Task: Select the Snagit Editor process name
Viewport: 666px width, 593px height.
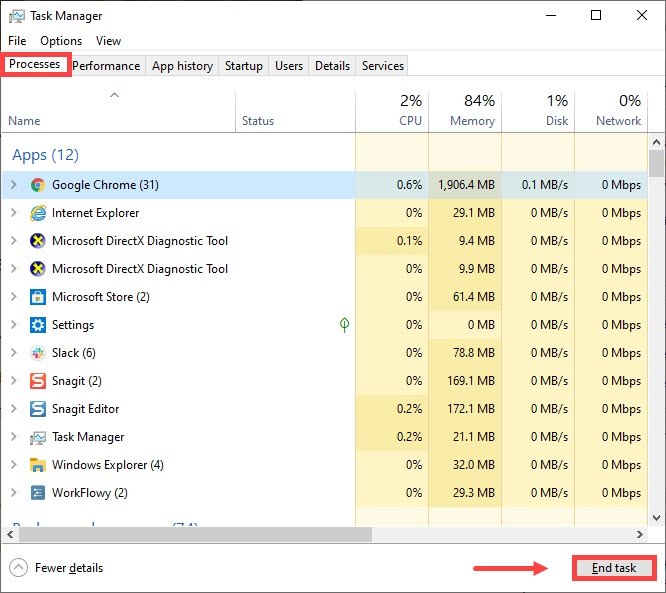Action: pyautogui.click(x=85, y=409)
